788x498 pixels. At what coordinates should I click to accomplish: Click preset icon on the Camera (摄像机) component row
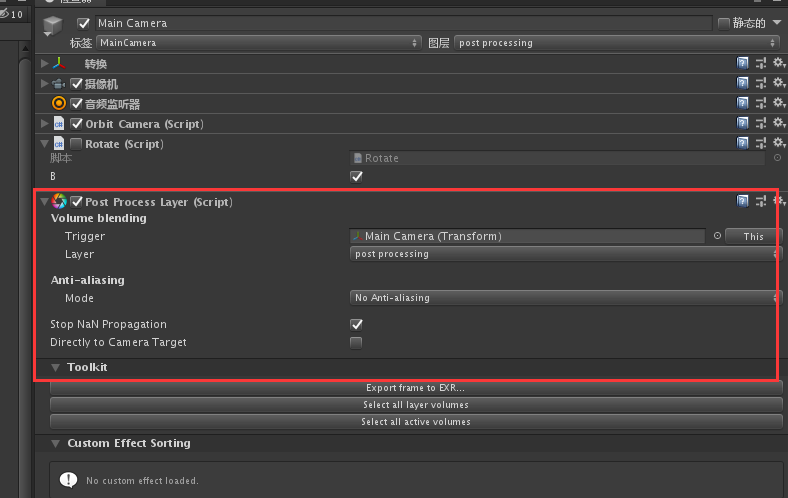[x=761, y=83]
